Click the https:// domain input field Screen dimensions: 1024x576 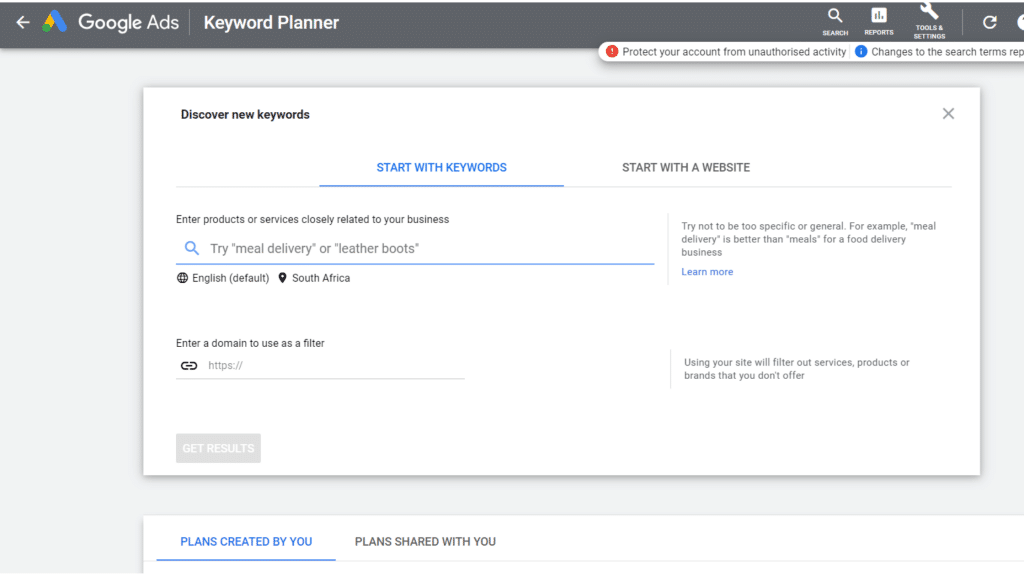300,365
